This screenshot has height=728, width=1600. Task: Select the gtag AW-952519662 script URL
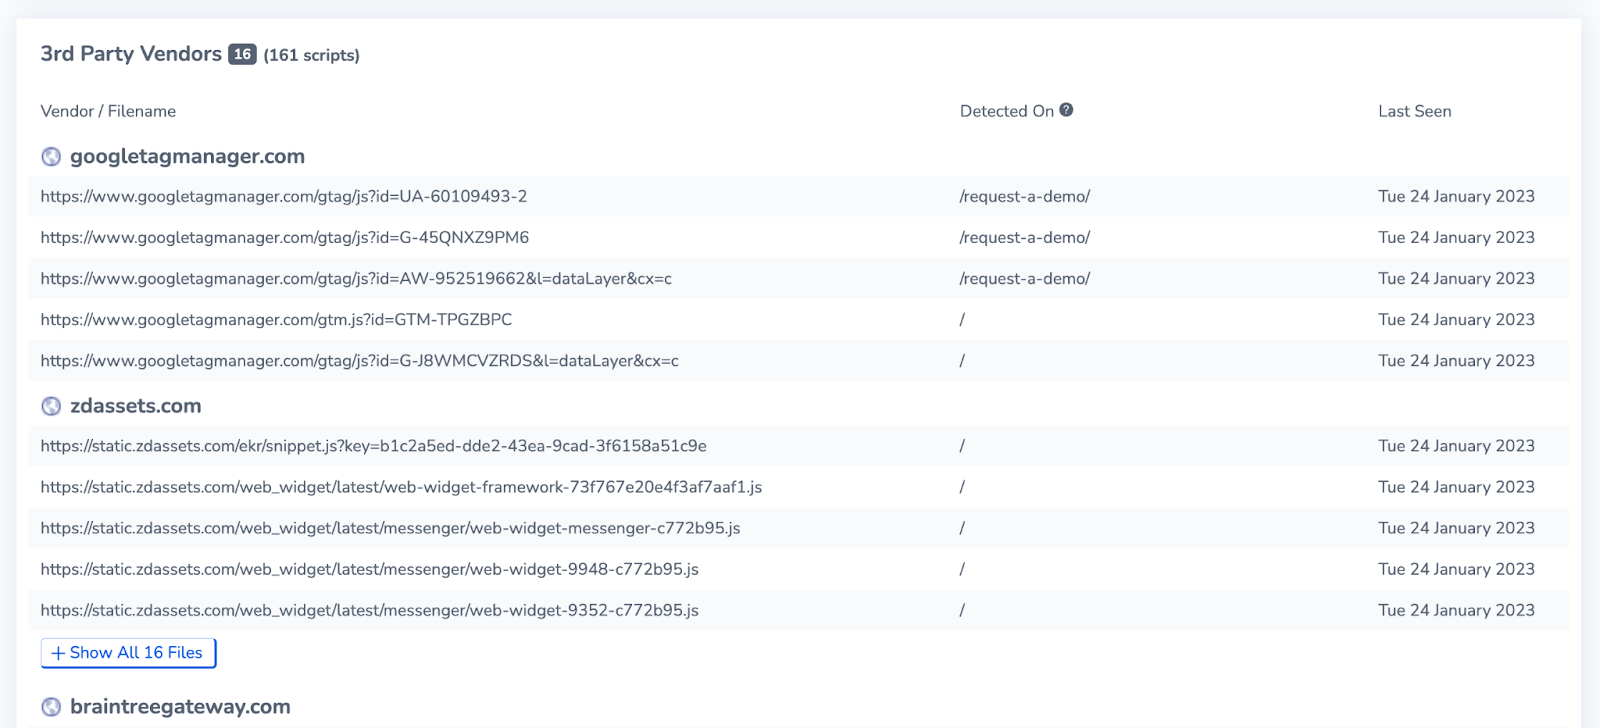[x=356, y=279]
